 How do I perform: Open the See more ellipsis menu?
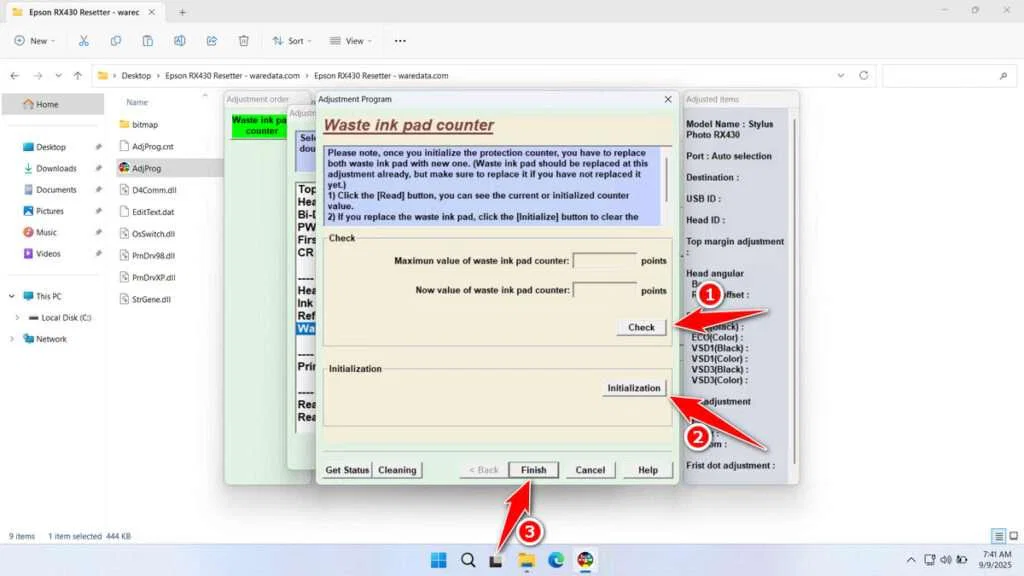click(399, 41)
